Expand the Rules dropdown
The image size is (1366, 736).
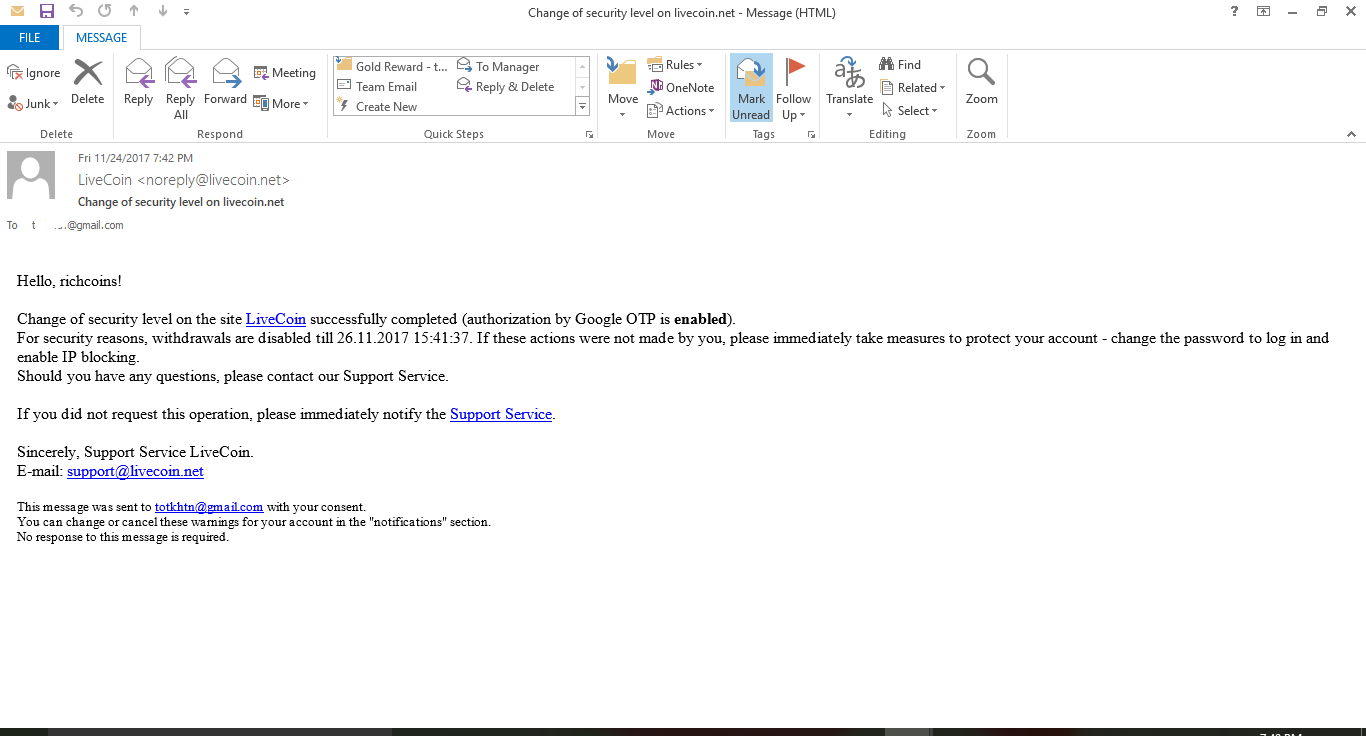pyautogui.click(x=676, y=65)
